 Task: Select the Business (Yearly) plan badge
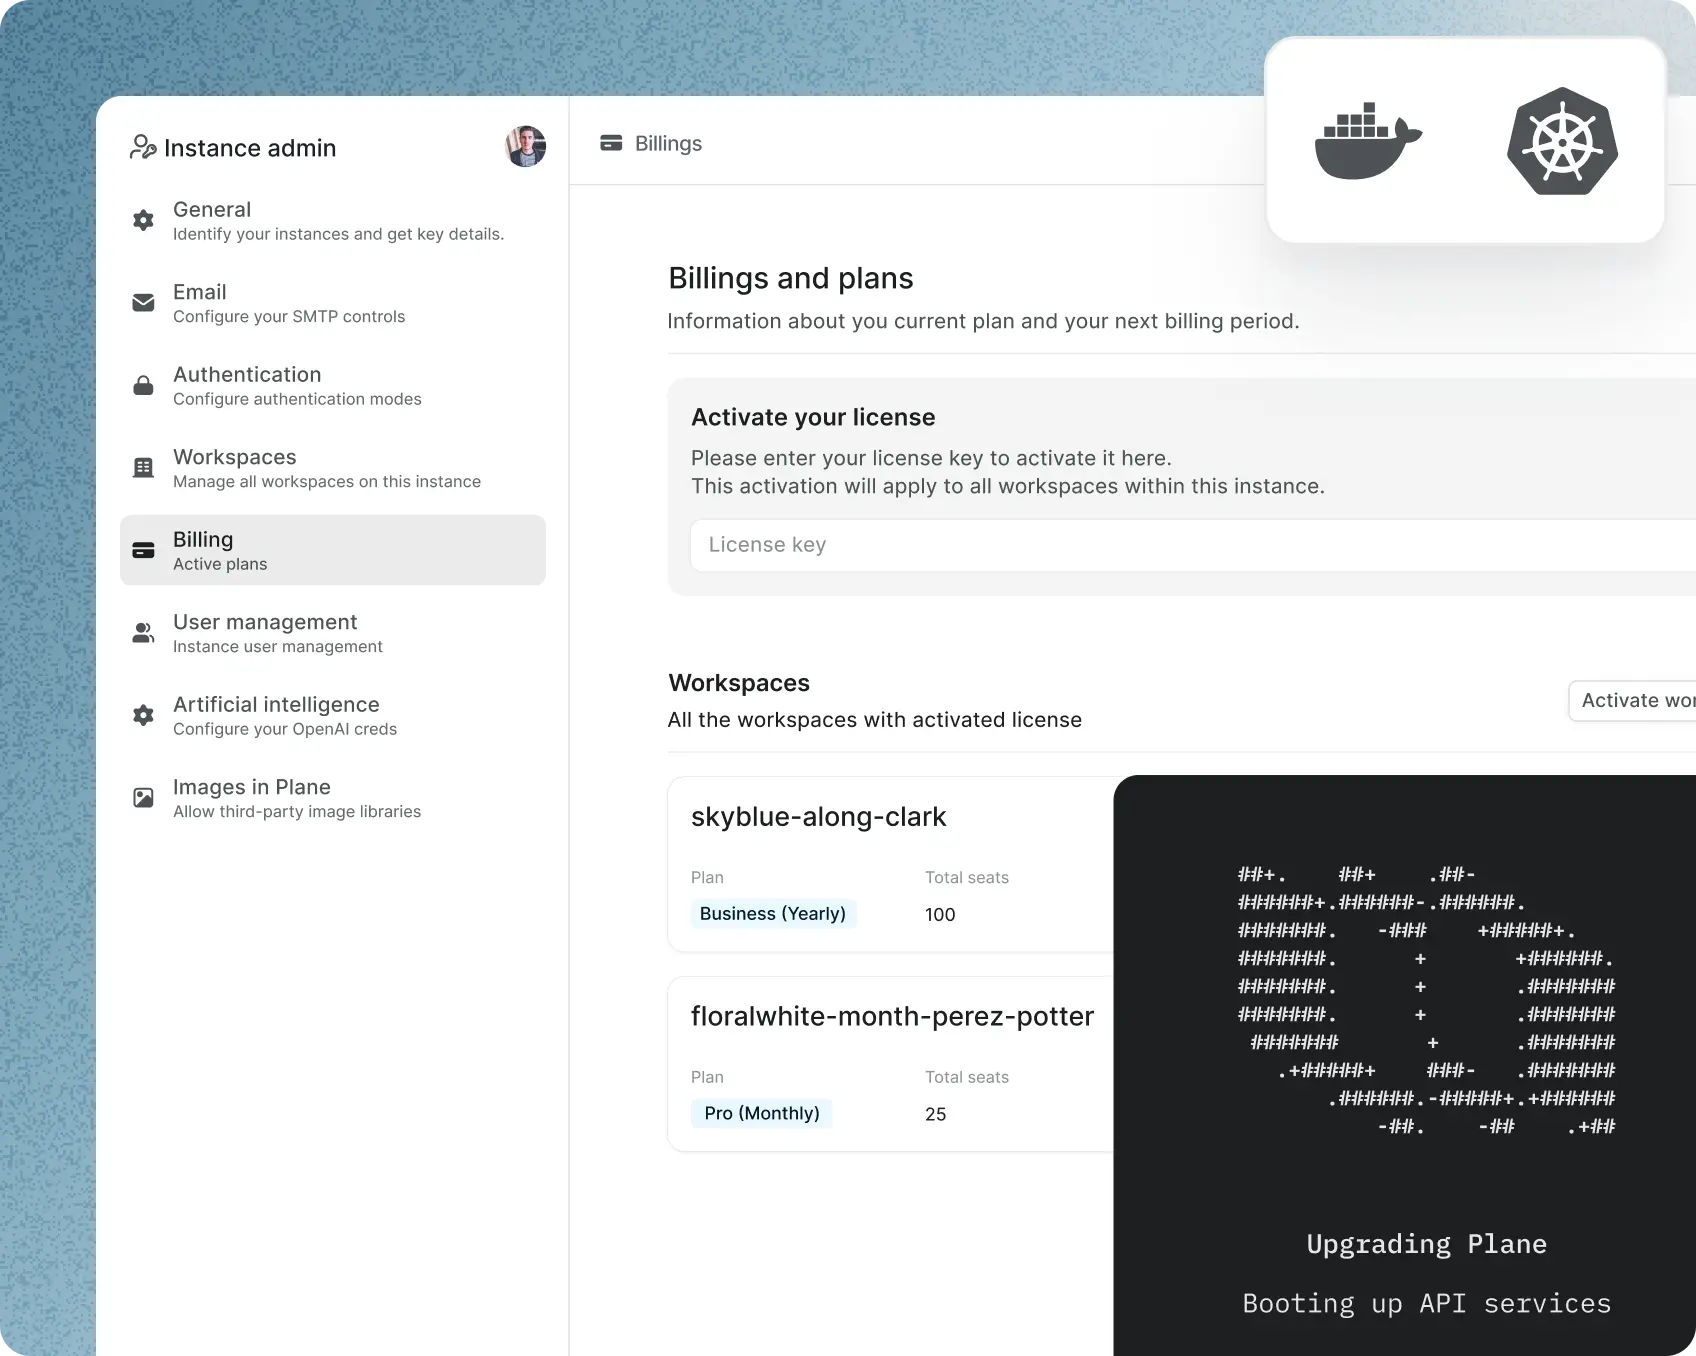[773, 914]
